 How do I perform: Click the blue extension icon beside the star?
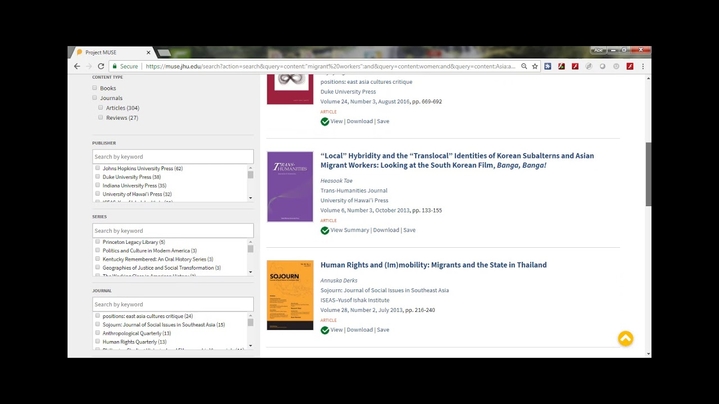[x=548, y=66]
